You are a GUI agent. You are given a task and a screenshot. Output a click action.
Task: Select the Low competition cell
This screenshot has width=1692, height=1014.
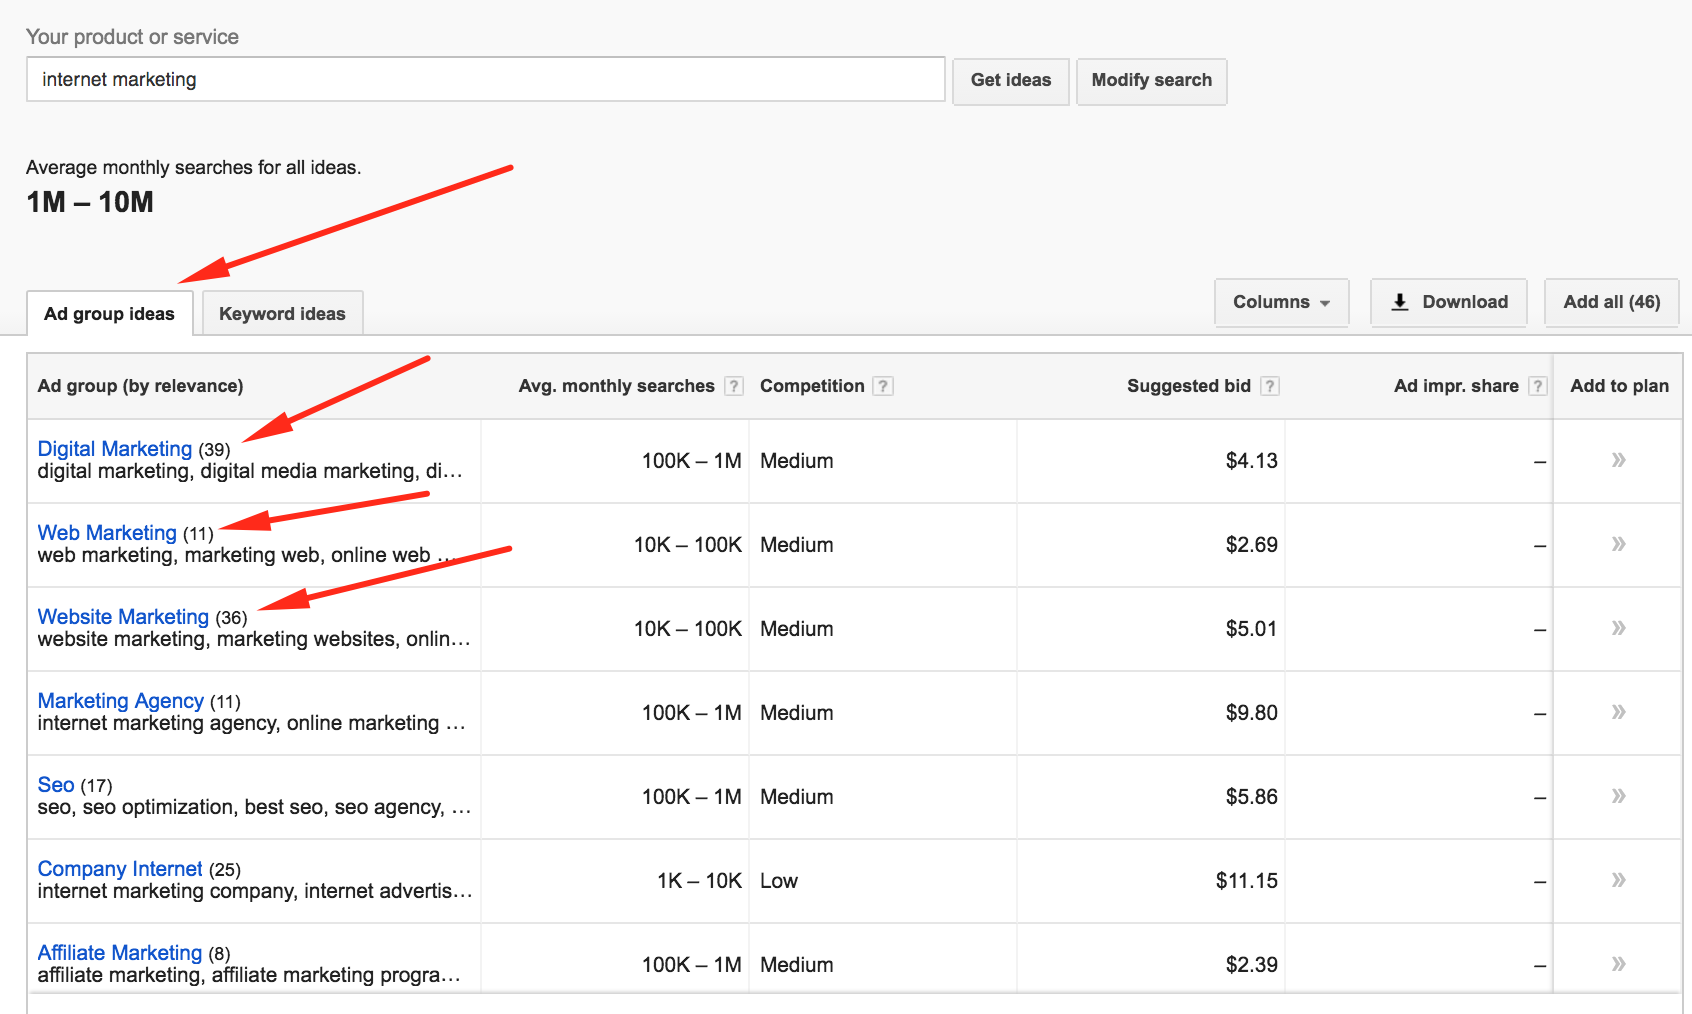click(x=884, y=881)
